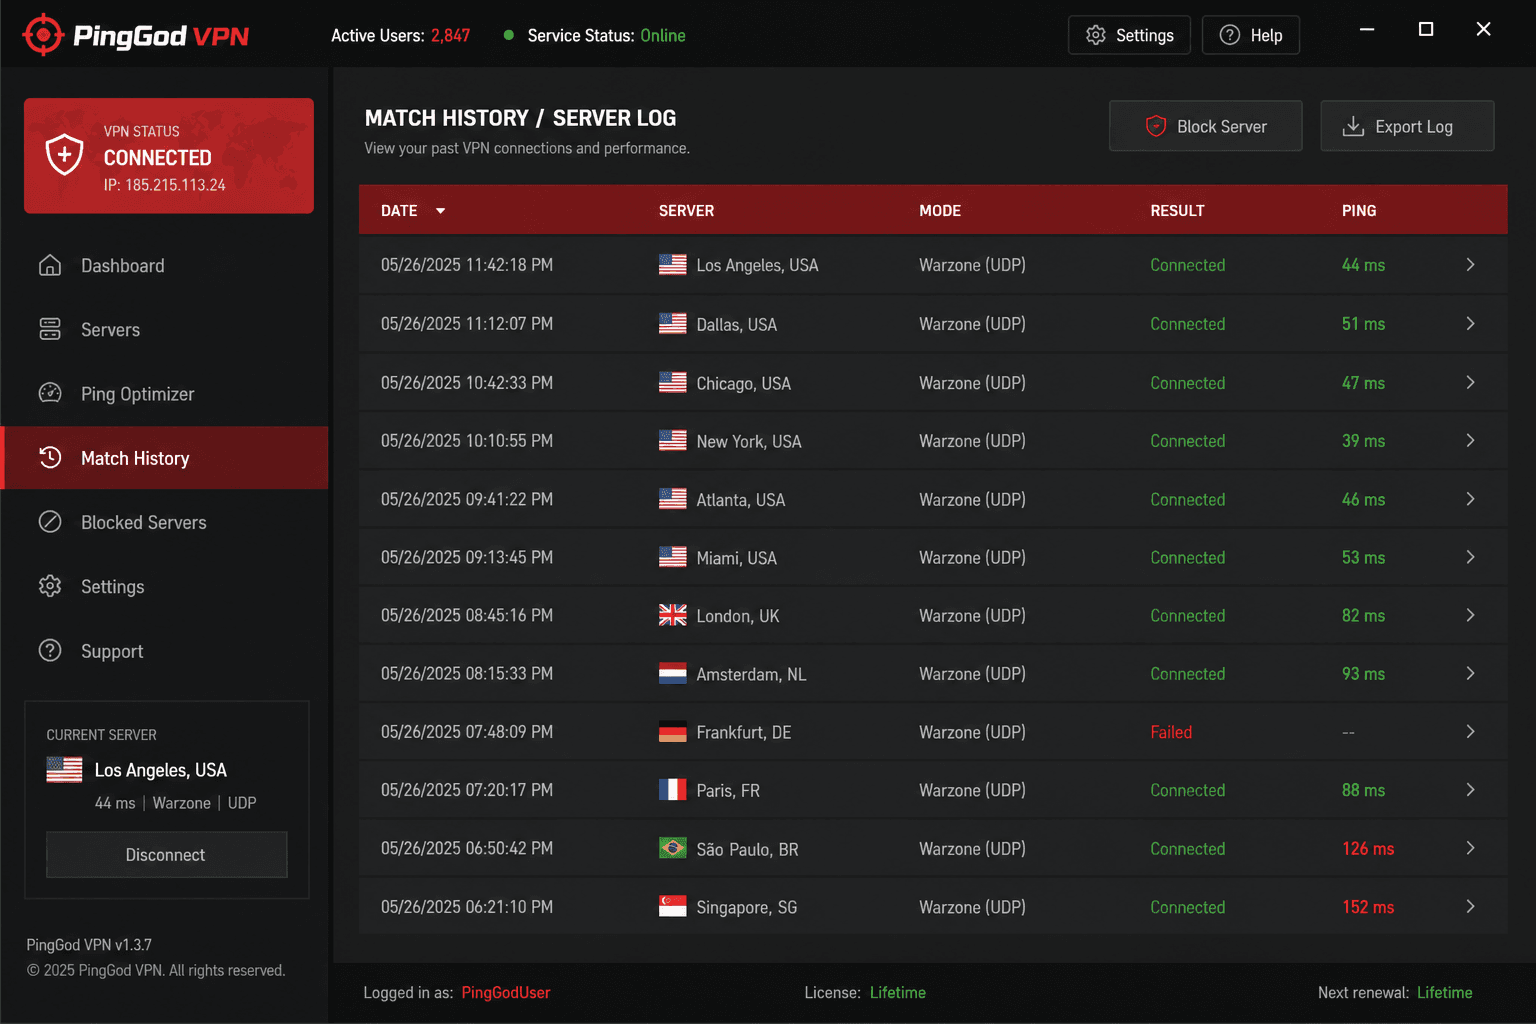Viewport: 1536px width, 1024px height.
Task: Click the download icon in Export Log
Action: [x=1353, y=126]
